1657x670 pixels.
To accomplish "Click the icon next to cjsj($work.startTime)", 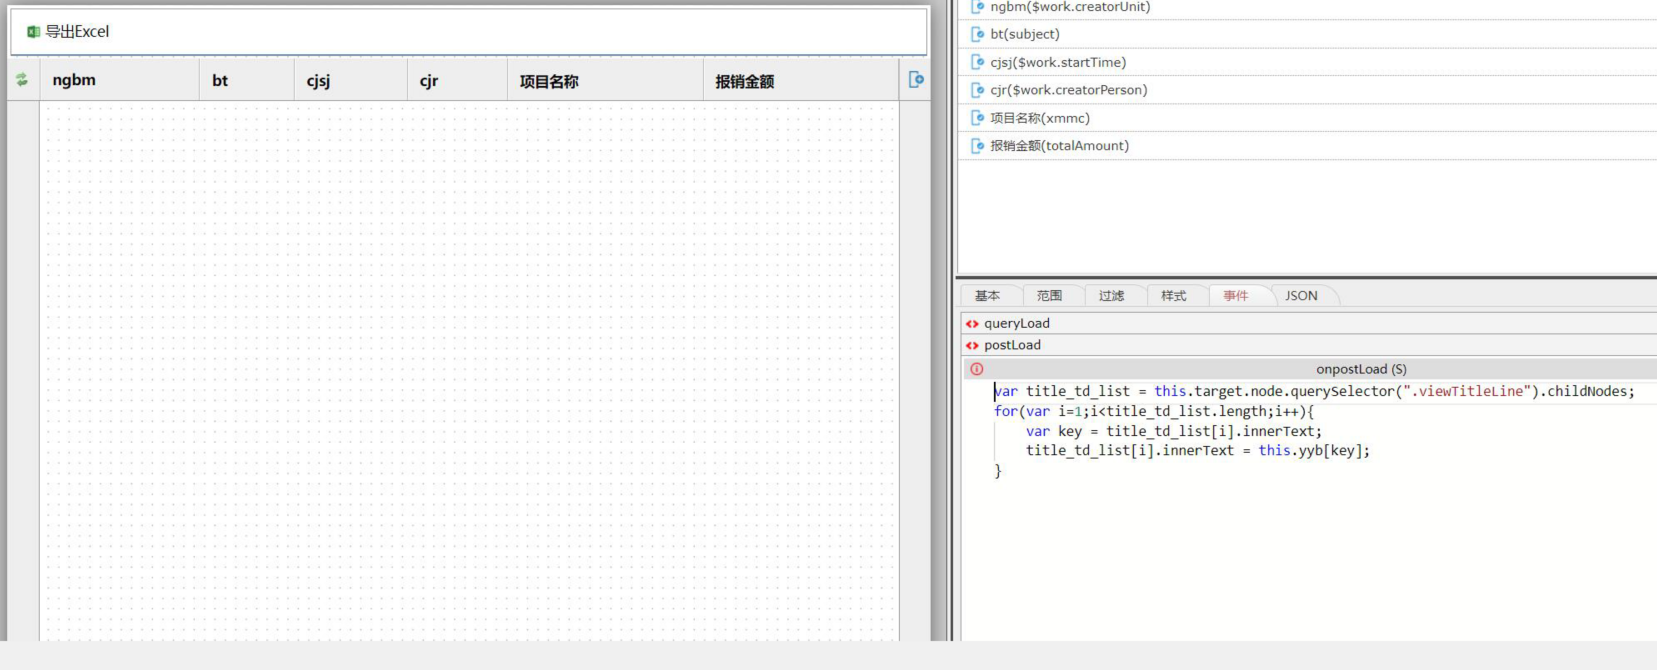I will pyautogui.click(x=978, y=62).
